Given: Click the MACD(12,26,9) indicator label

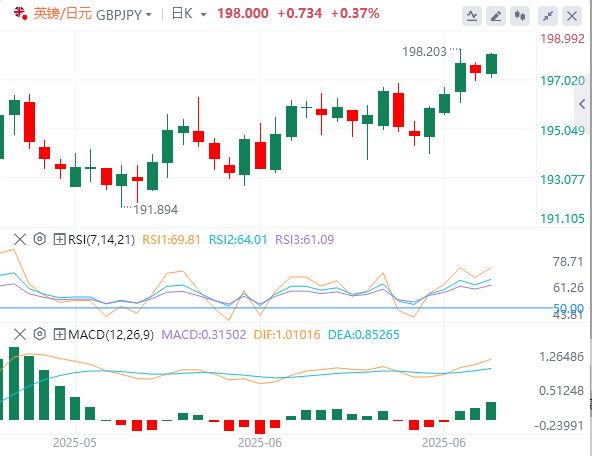Looking at the screenshot, I should pyautogui.click(x=111, y=335).
